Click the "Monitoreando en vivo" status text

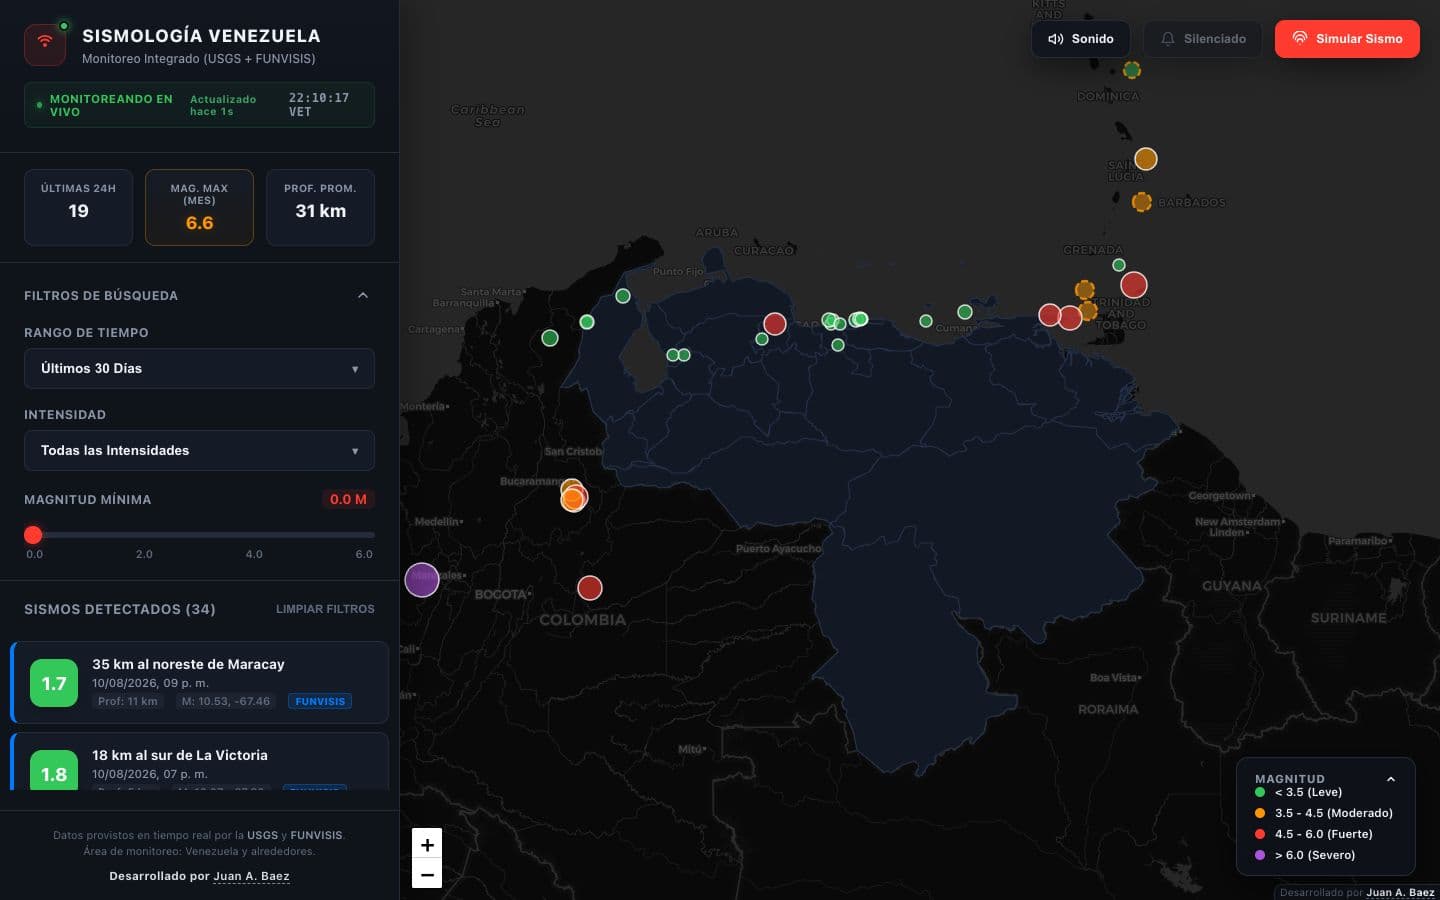(x=111, y=105)
